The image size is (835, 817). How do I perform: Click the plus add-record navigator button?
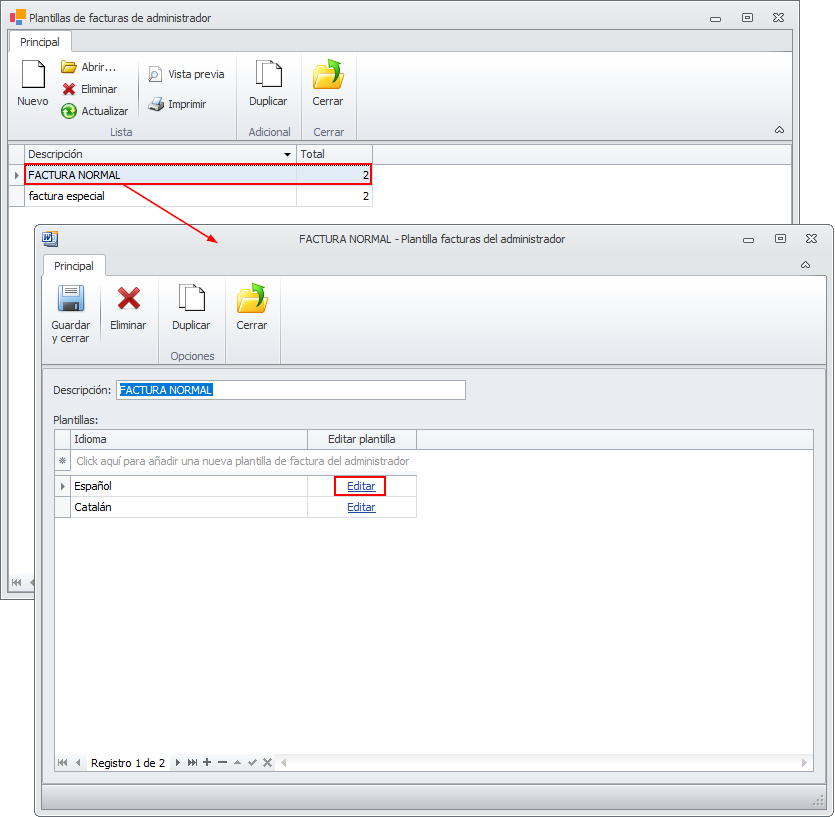[x=207, y=763]
